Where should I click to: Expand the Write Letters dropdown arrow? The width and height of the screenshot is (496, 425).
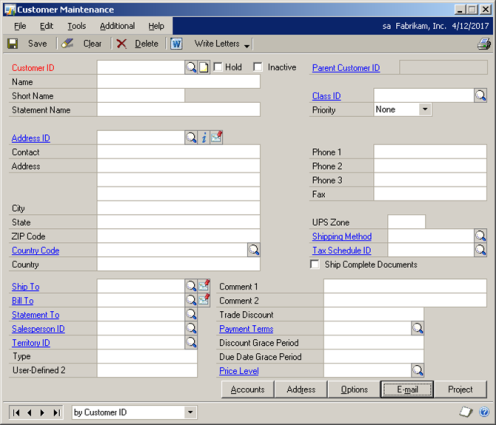[x=247, y=45]
